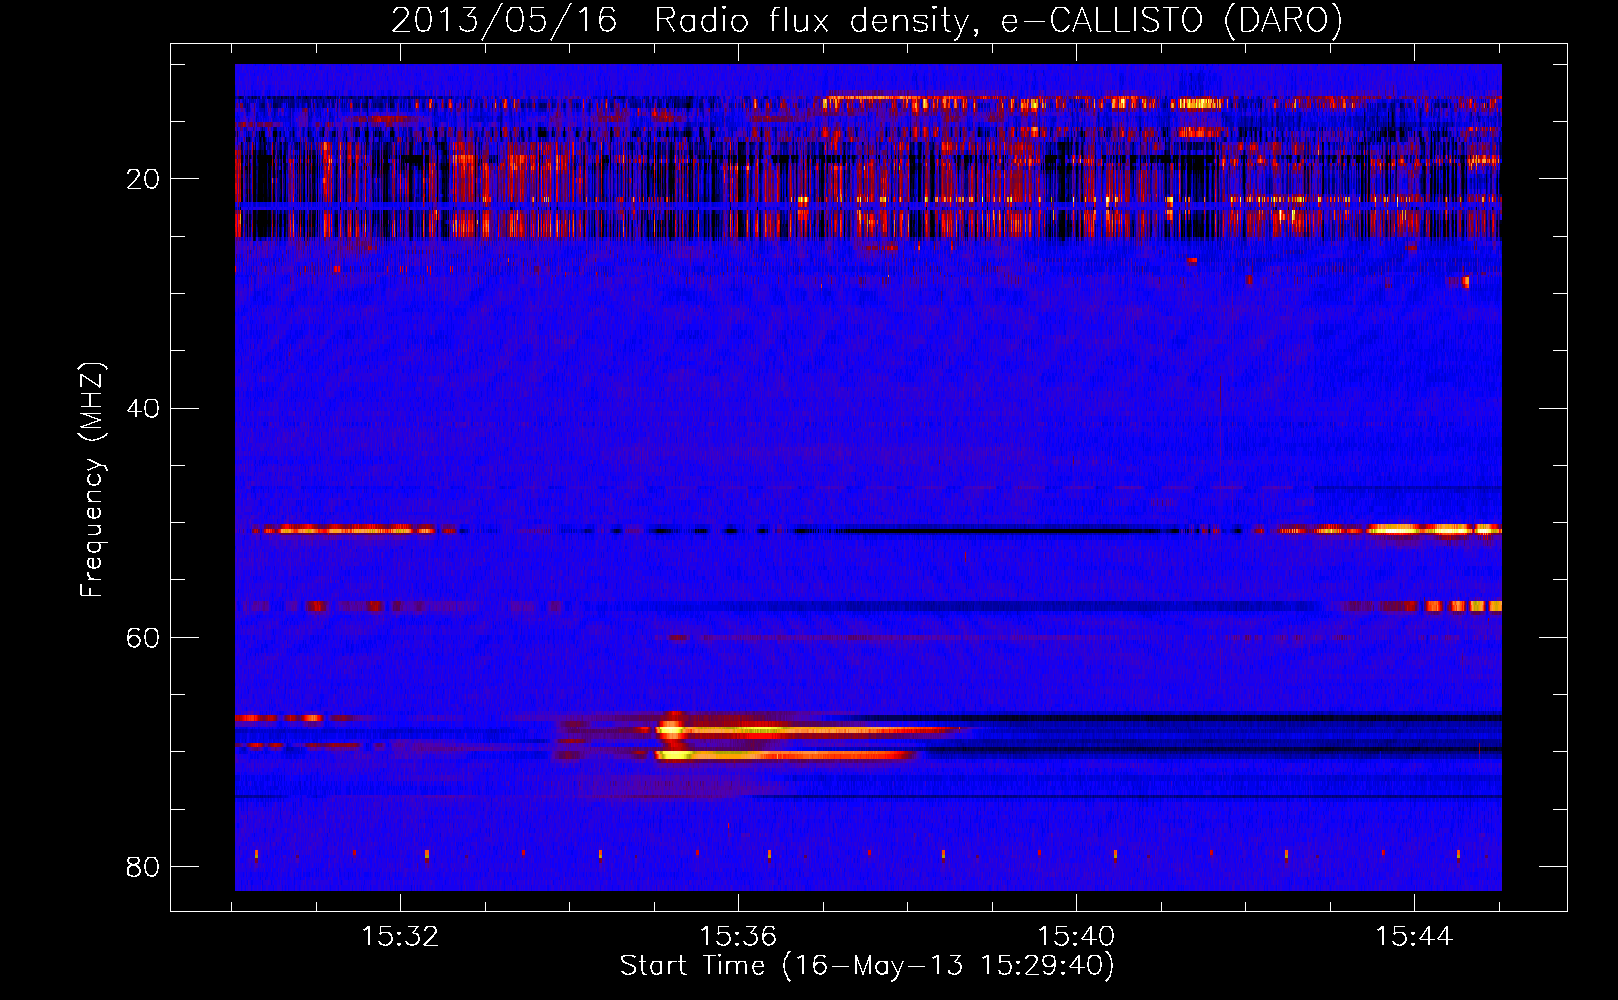Click the 20 MHz frequency tick label

[x=142, y=179]
